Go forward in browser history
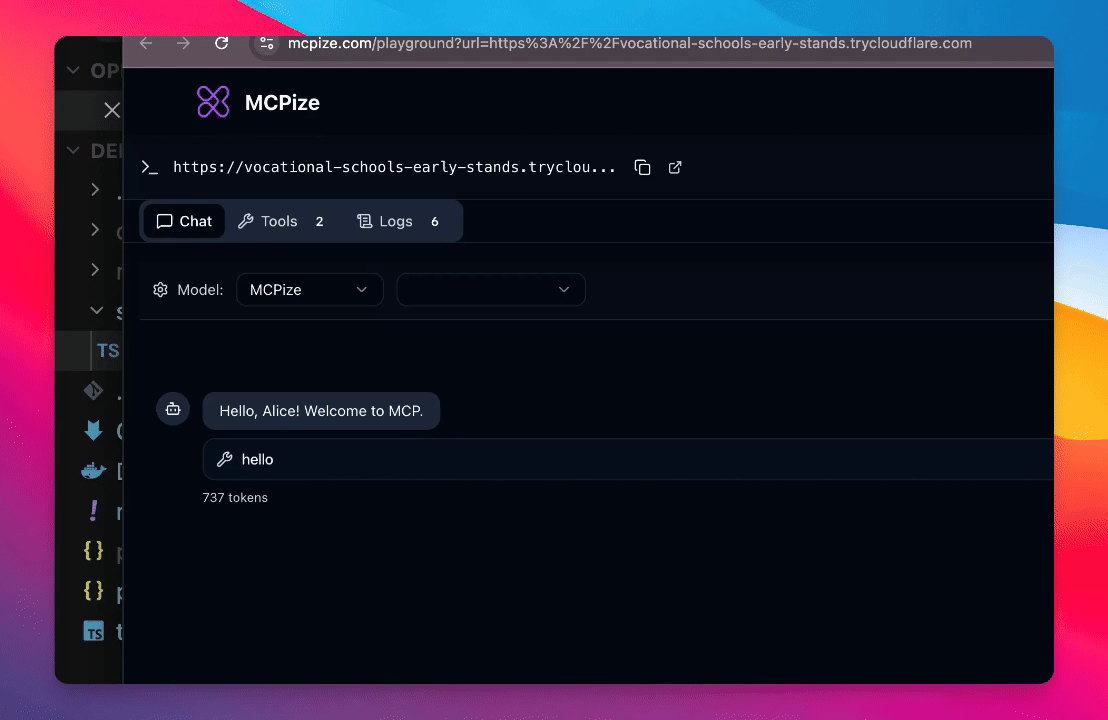 pos(184,44)
